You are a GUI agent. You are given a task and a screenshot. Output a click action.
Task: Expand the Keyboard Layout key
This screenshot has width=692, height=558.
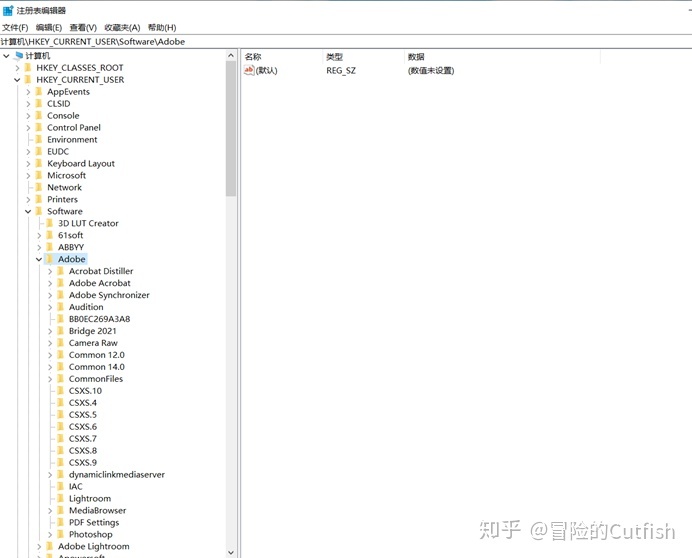point(28,163)
